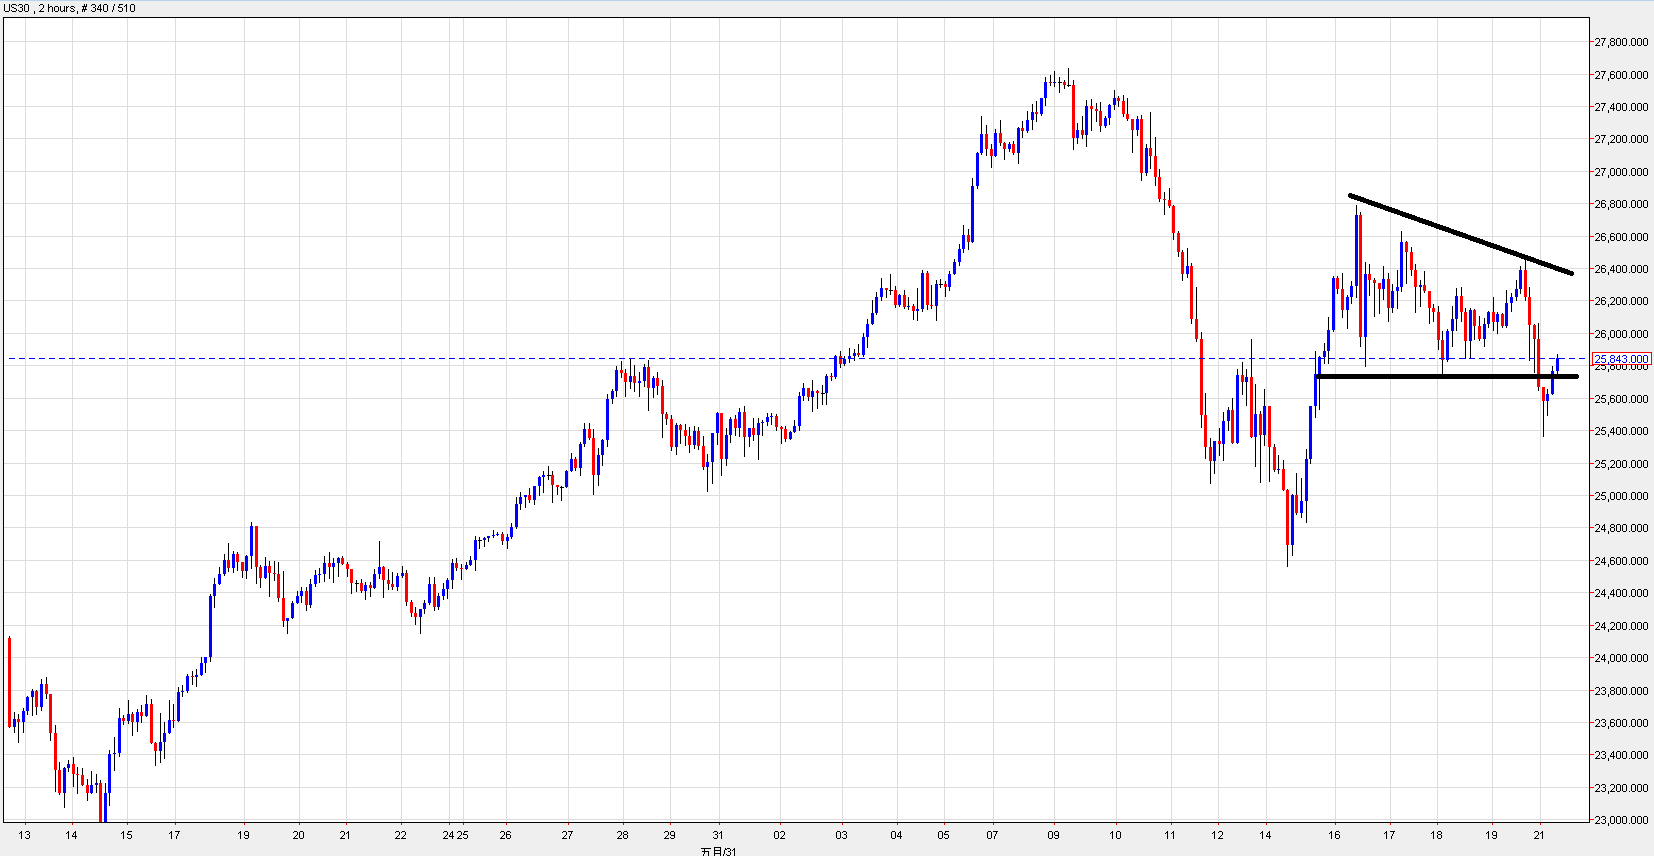Click the 24,400.000 price axis label
This screenshot has height=856, width=1654.
(1621, 593)
